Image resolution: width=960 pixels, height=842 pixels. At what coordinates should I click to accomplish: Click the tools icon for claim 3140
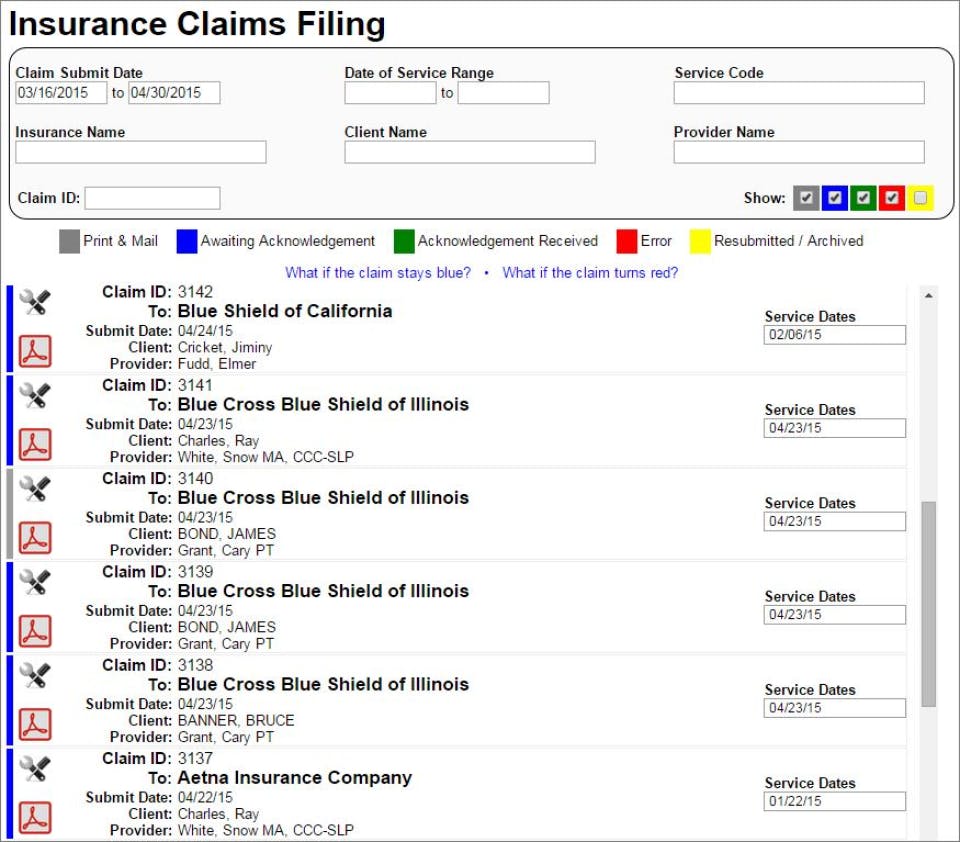35,488
